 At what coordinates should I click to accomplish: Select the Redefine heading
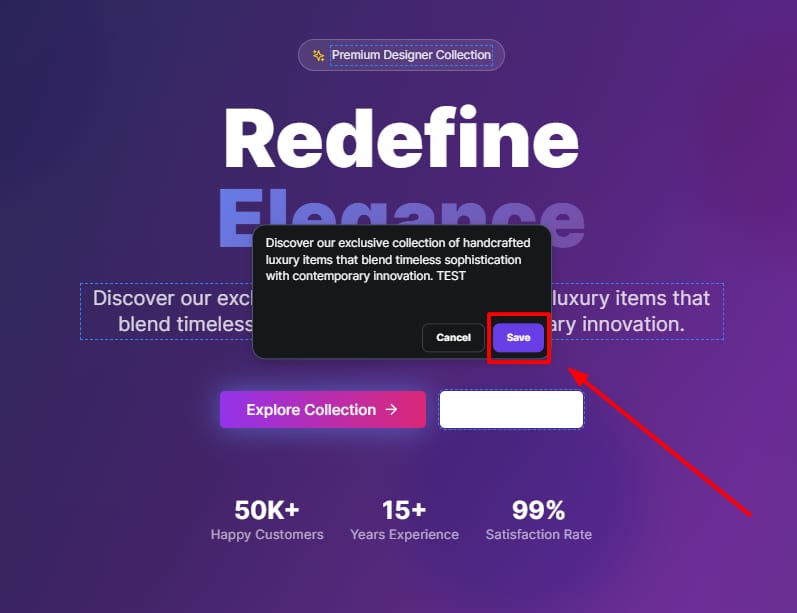point(402,138)
